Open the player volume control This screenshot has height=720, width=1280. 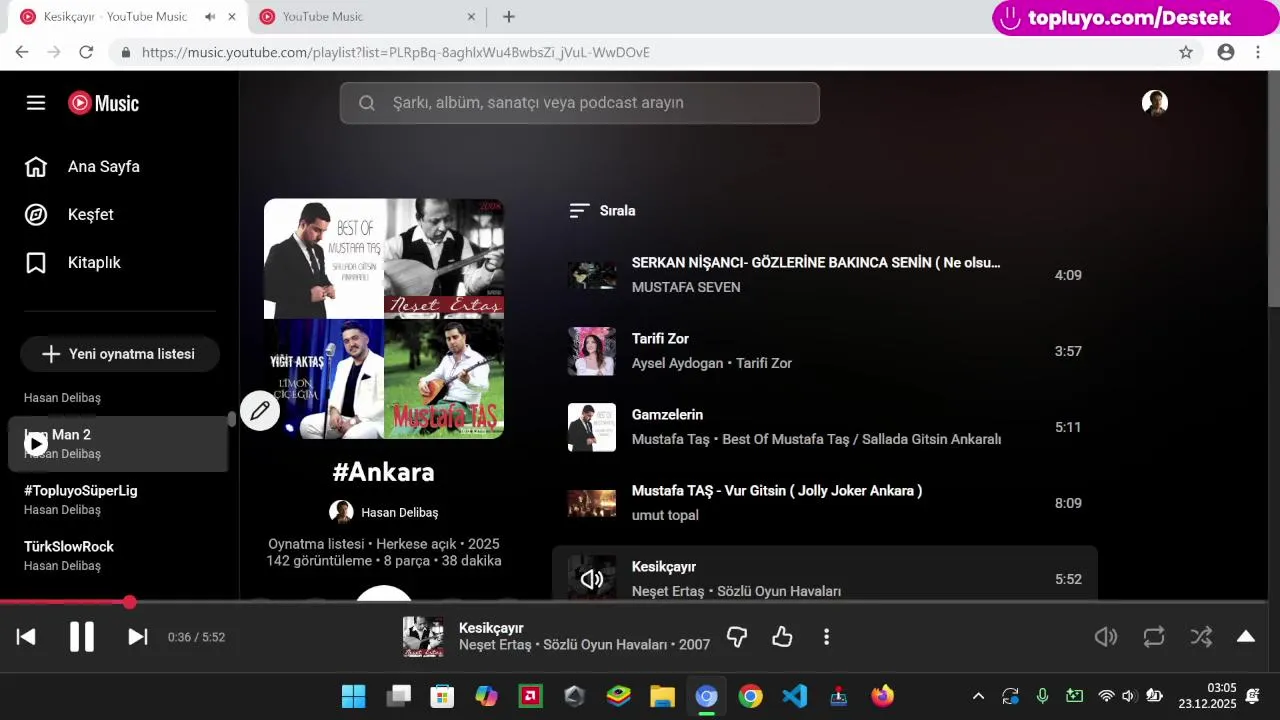1106,637
